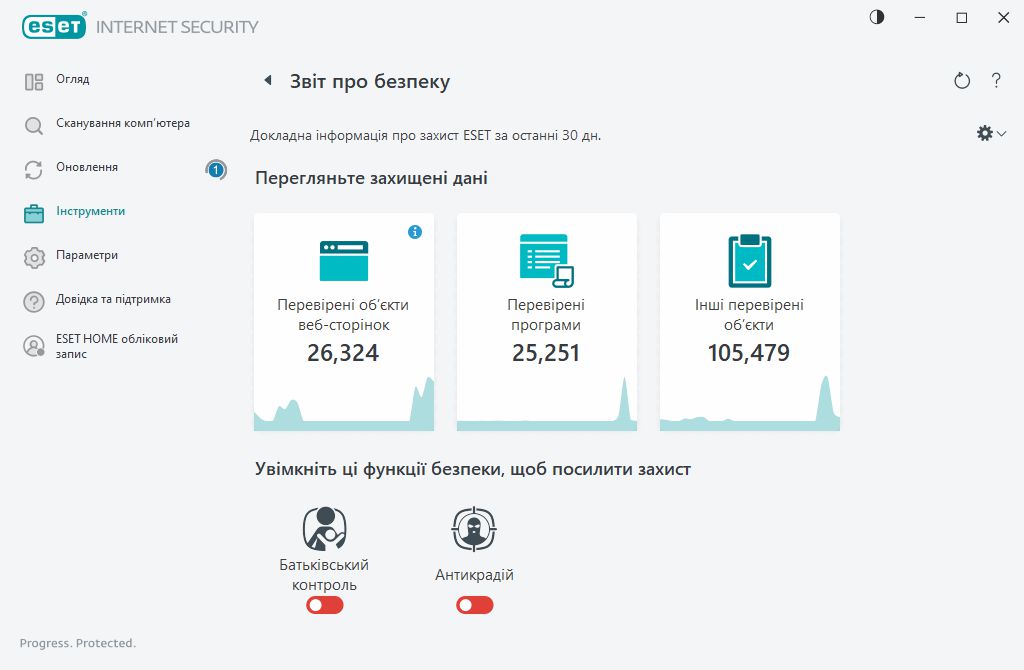Click the Звіт про безпеку title

click(x=370, y=82)
